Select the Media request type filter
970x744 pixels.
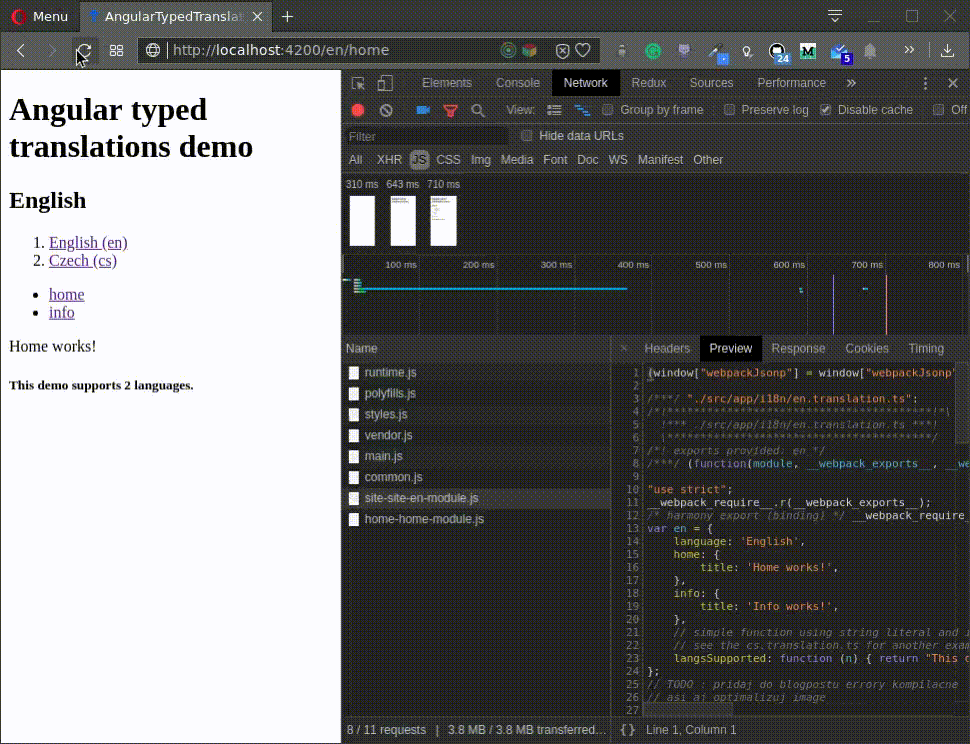click(x=517, y=160)
